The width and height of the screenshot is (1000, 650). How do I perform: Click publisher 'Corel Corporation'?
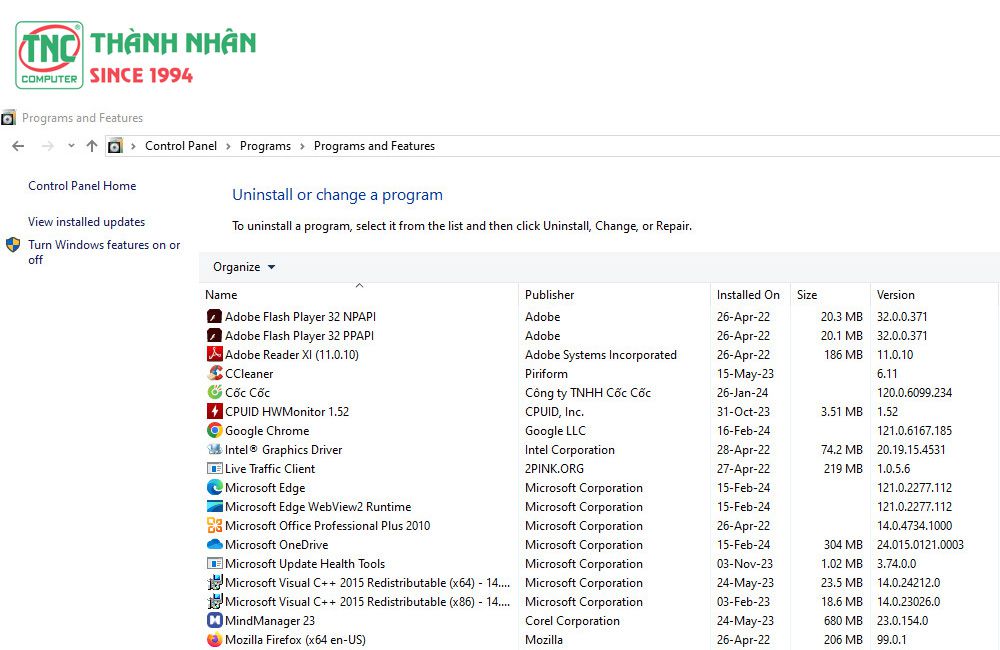tap(573, 621)
